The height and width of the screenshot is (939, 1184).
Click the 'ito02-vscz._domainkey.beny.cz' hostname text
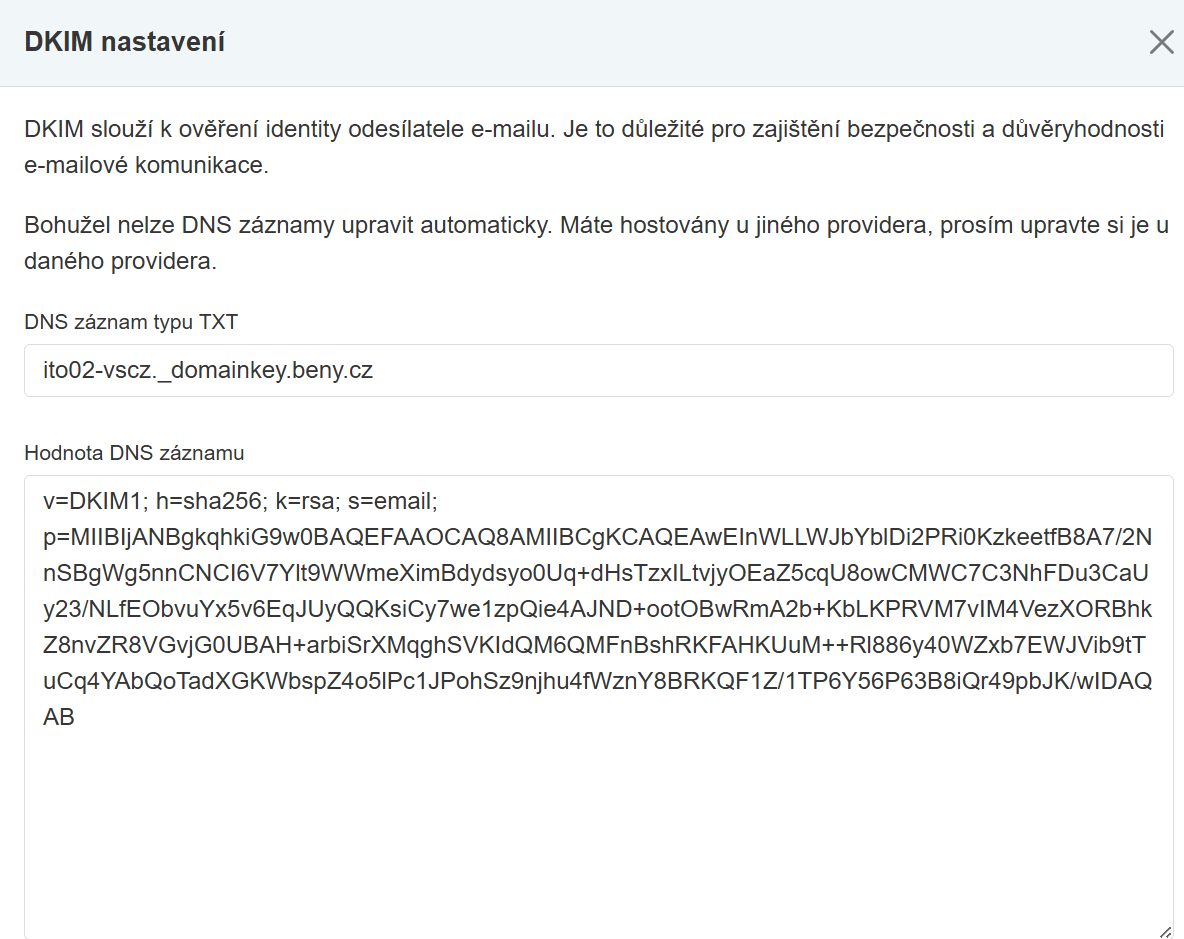[x=208, y=371]
